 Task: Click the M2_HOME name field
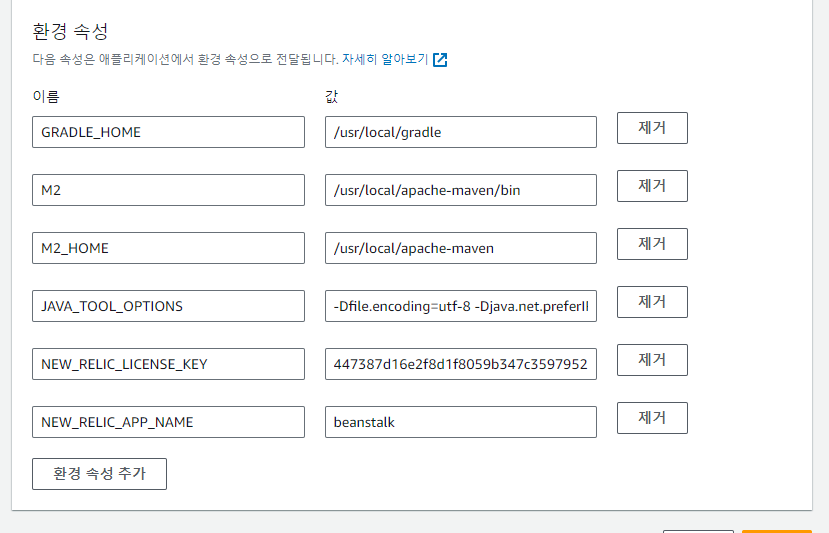click(x=168, y=248)
